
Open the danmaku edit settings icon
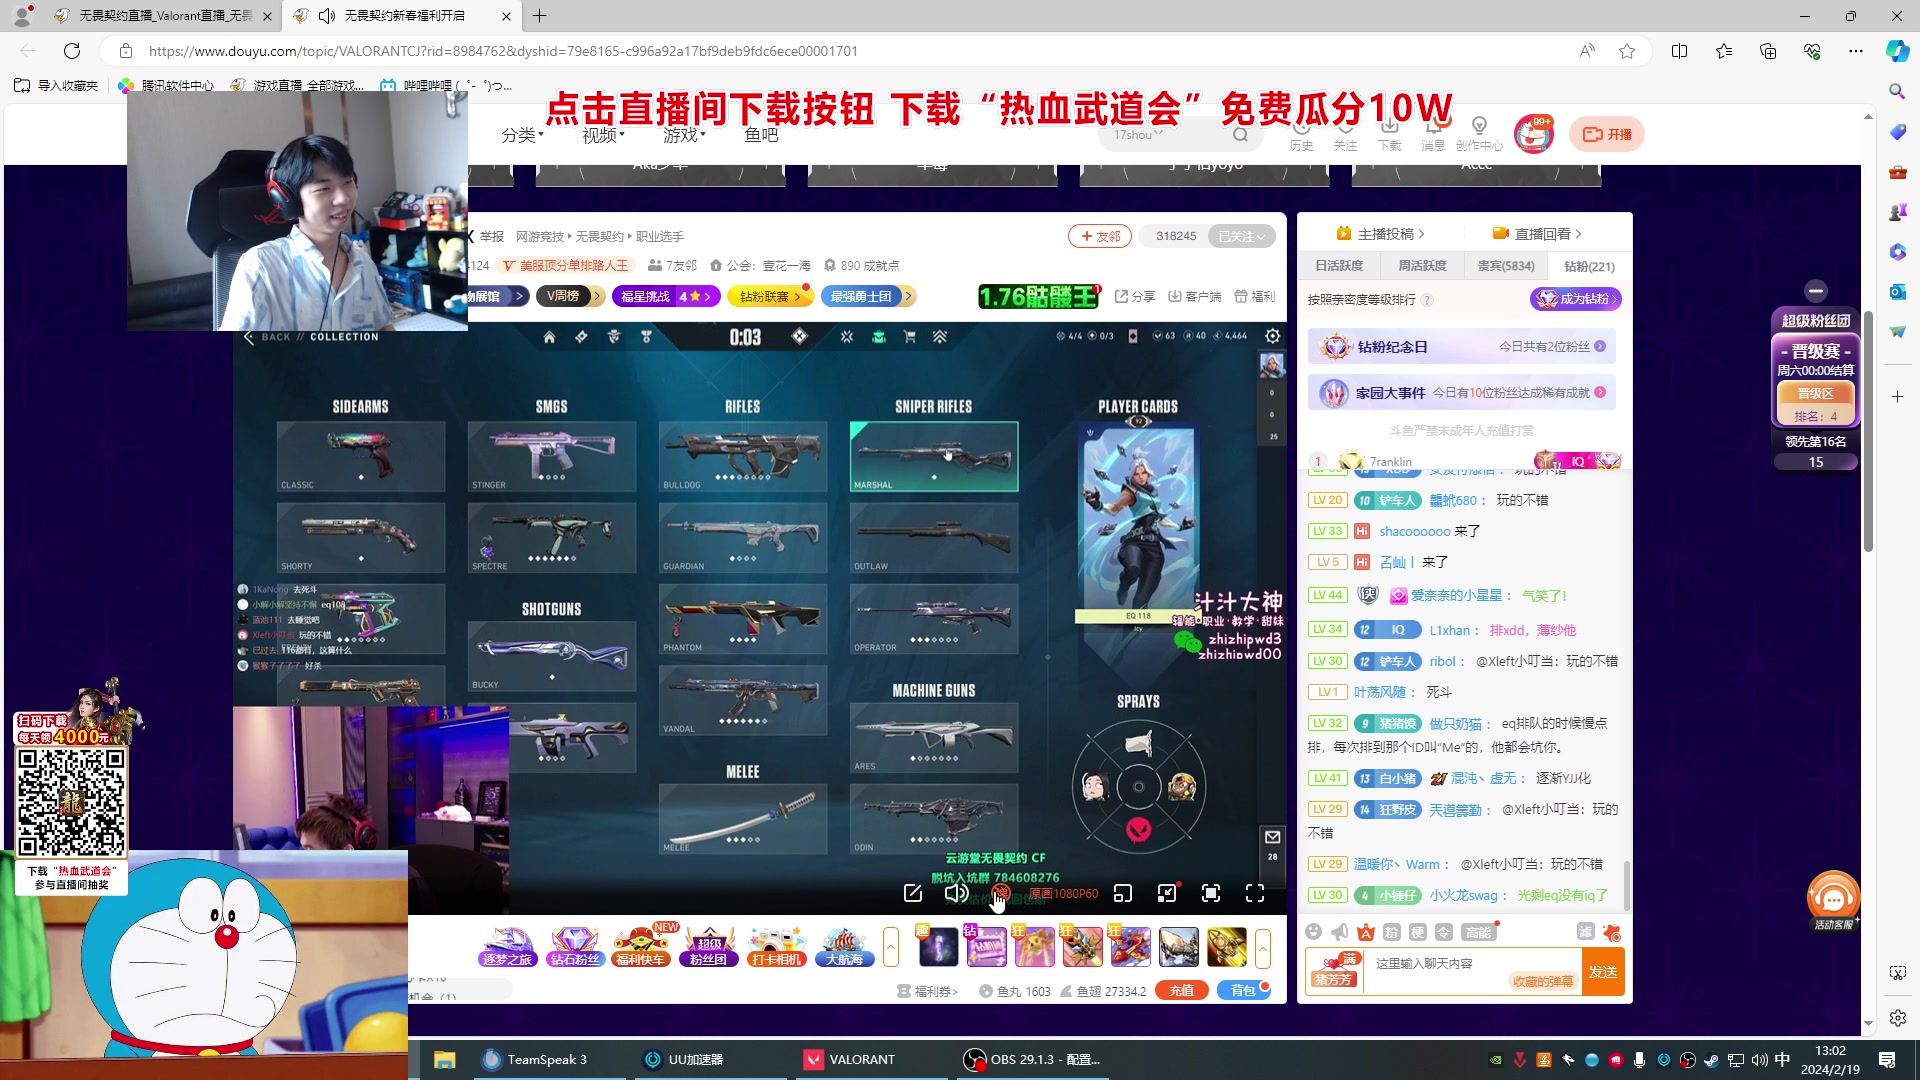click(x=913, y=893)
